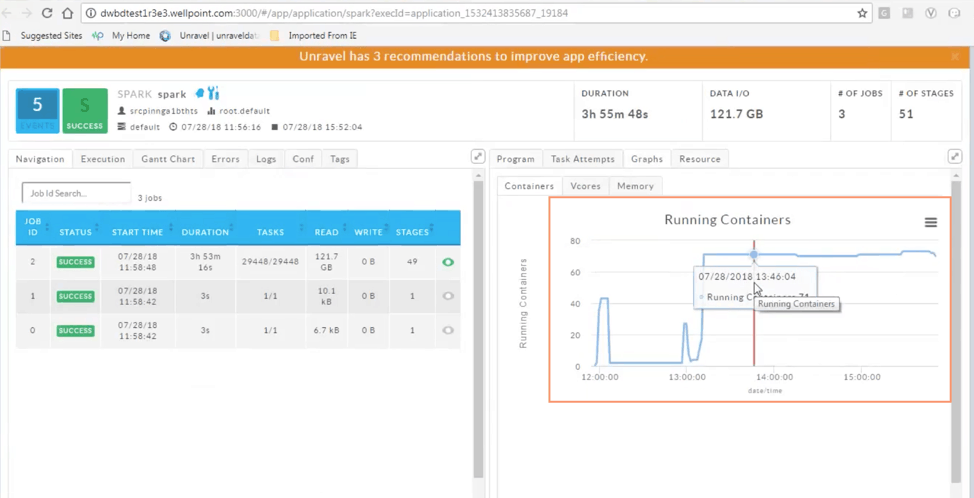This screenshot has height=498, width=974.
Task: Click the V circle extension icon
Action: click(931, 13)
